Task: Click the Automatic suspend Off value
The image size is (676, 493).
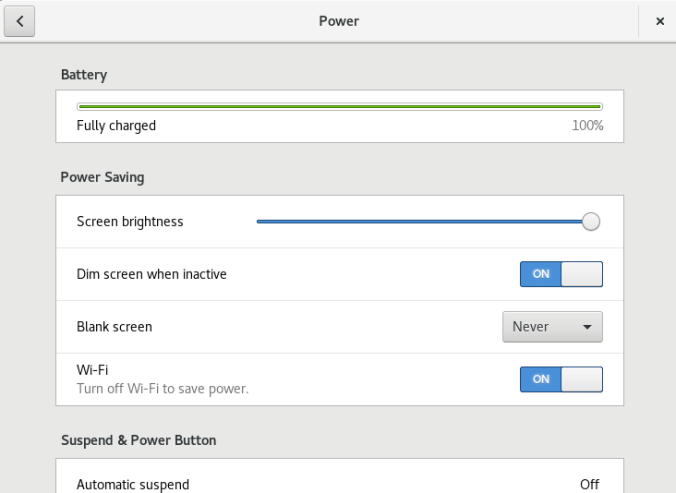Action: pyautogui.click(x=590, y=484)
